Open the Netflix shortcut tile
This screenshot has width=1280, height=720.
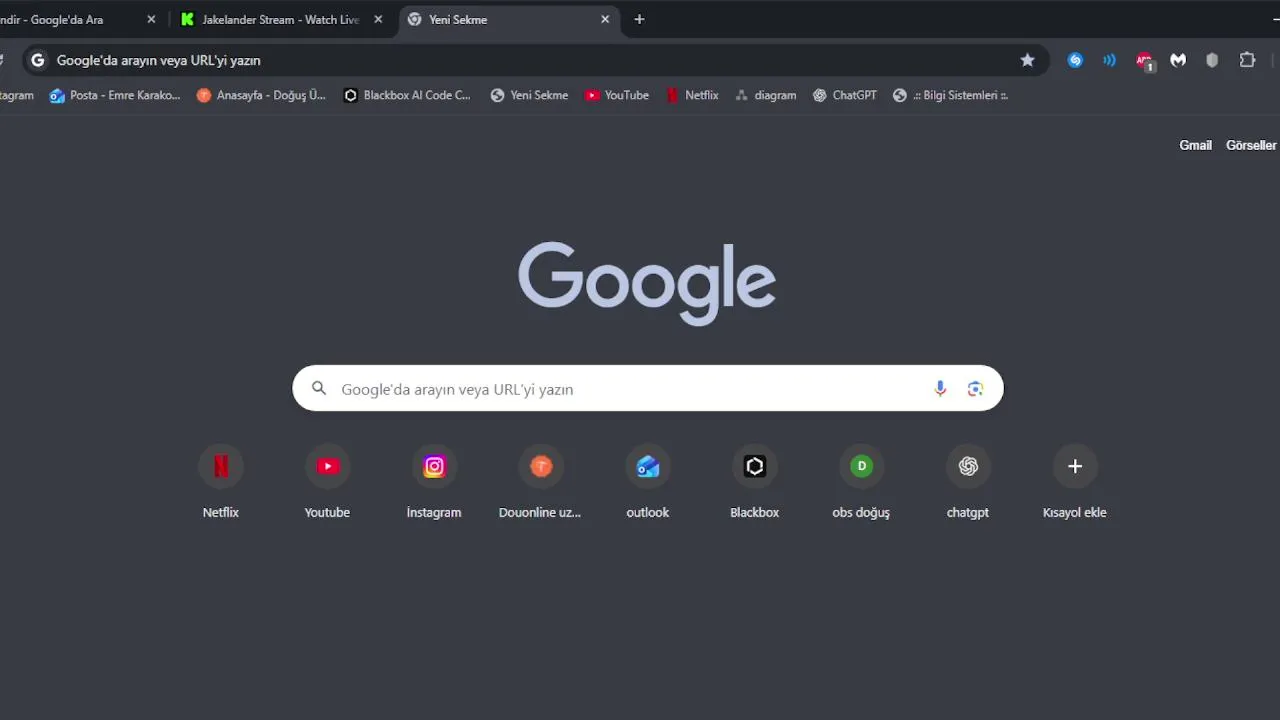click(x=221, y=483)
